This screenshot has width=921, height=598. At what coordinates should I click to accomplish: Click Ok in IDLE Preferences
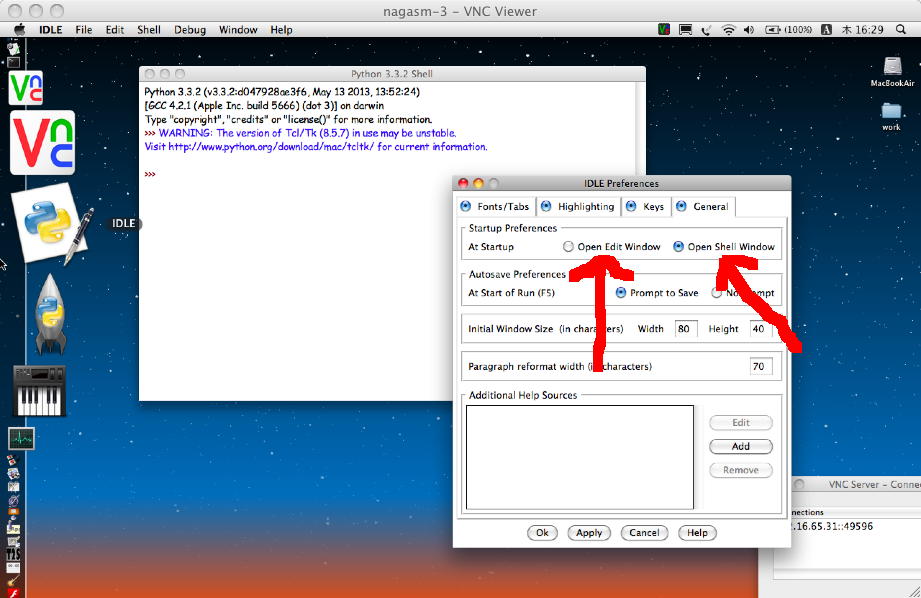point(542,533)
